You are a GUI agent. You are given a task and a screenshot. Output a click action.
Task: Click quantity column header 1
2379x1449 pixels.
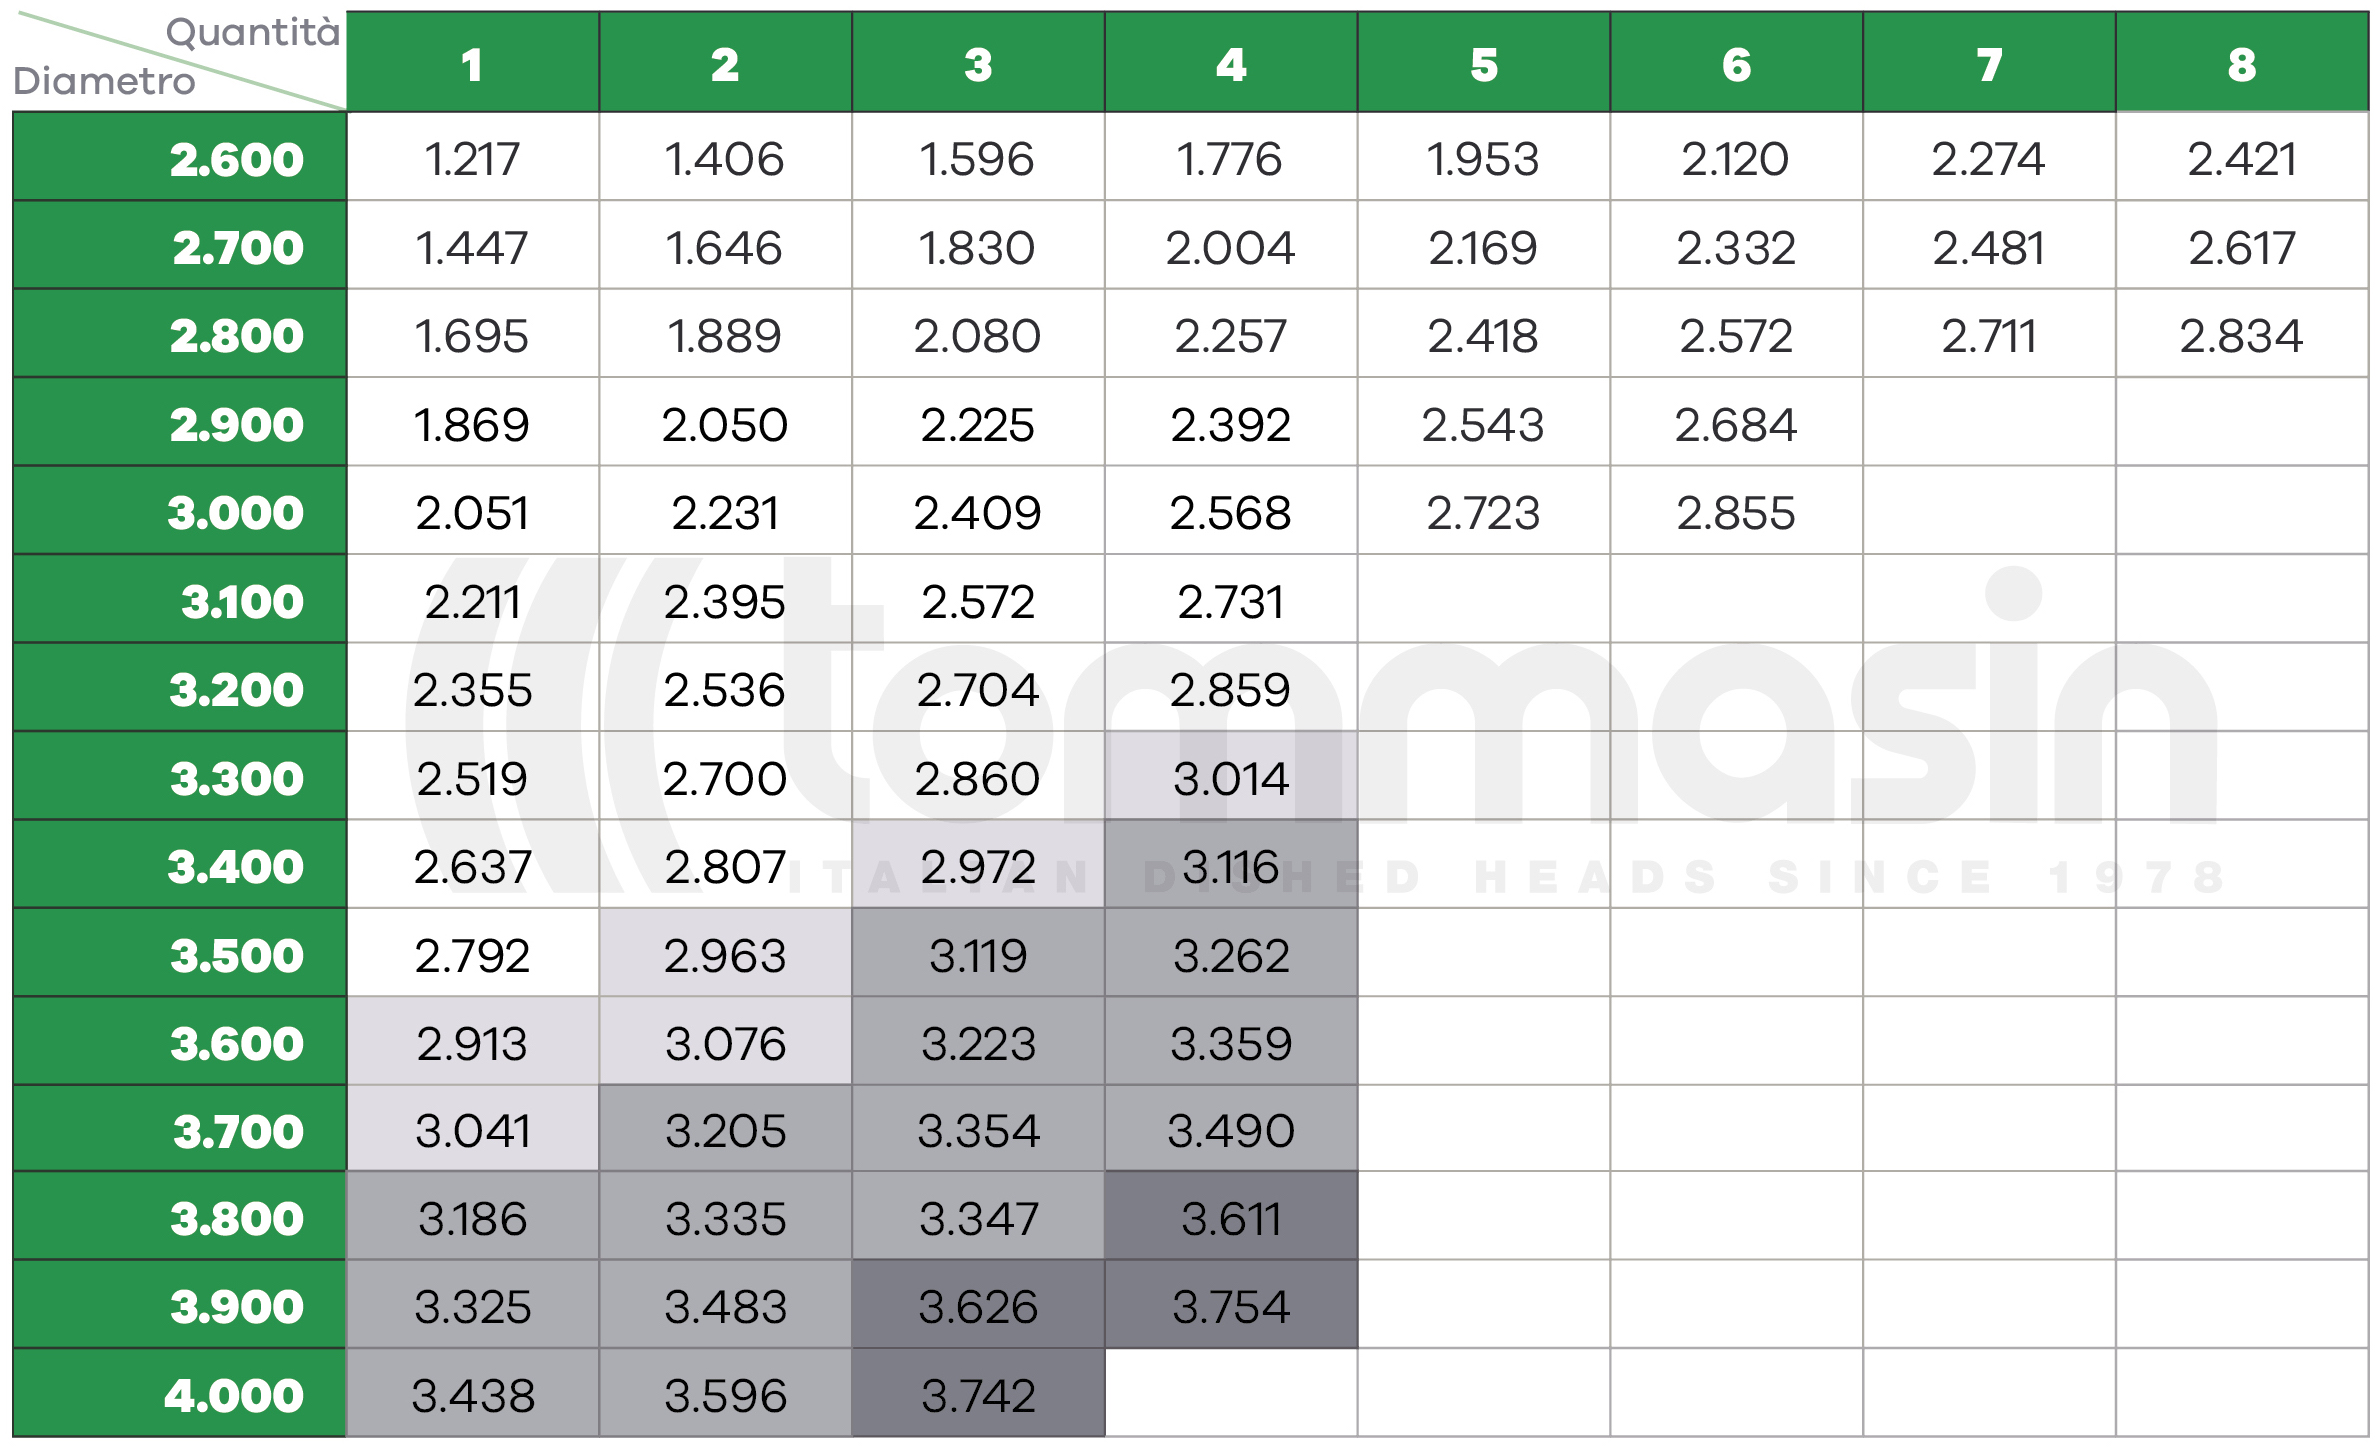(x=472, y=62)
